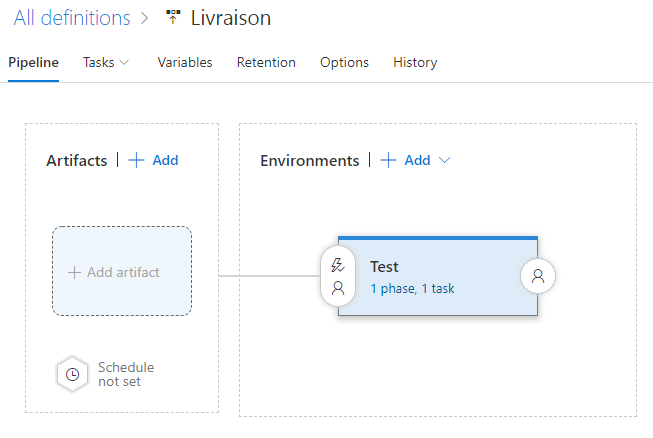The width and height of the screenshot is (653, 438).
Task: Click plus icon beside Environments Add
Action: [388, 160]
